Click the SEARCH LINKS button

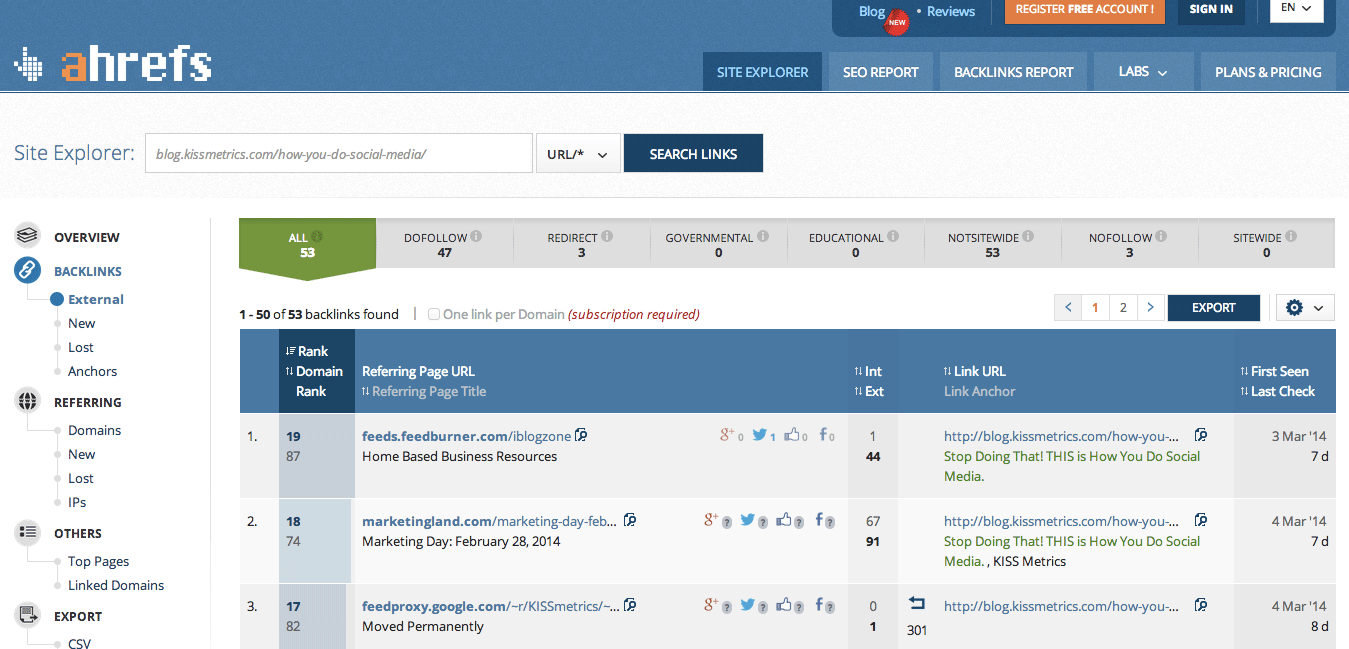tap(693, 154)
